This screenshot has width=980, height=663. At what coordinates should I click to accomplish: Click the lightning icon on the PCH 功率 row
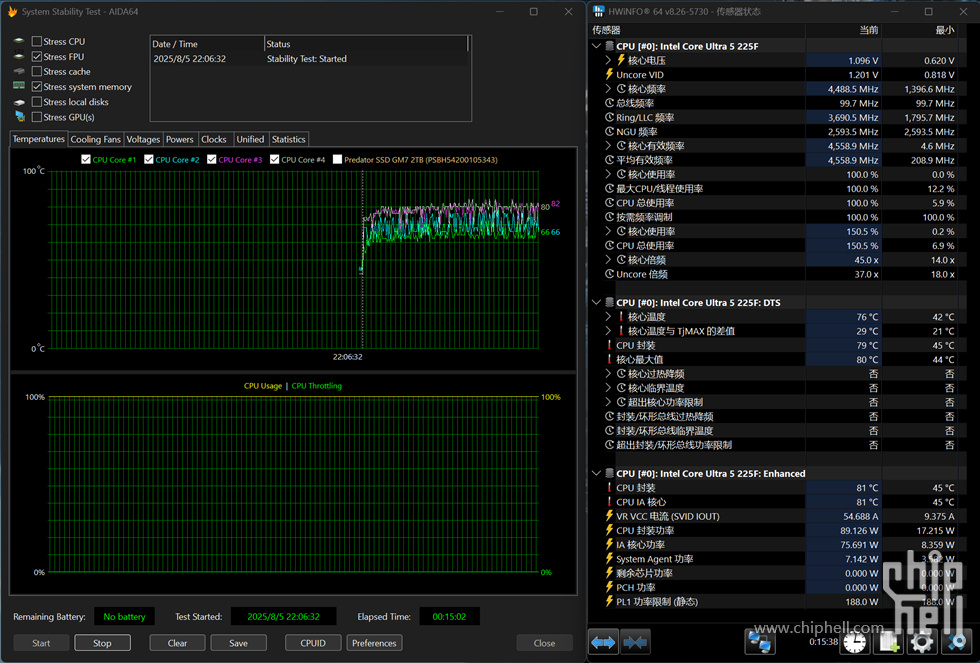609,587
